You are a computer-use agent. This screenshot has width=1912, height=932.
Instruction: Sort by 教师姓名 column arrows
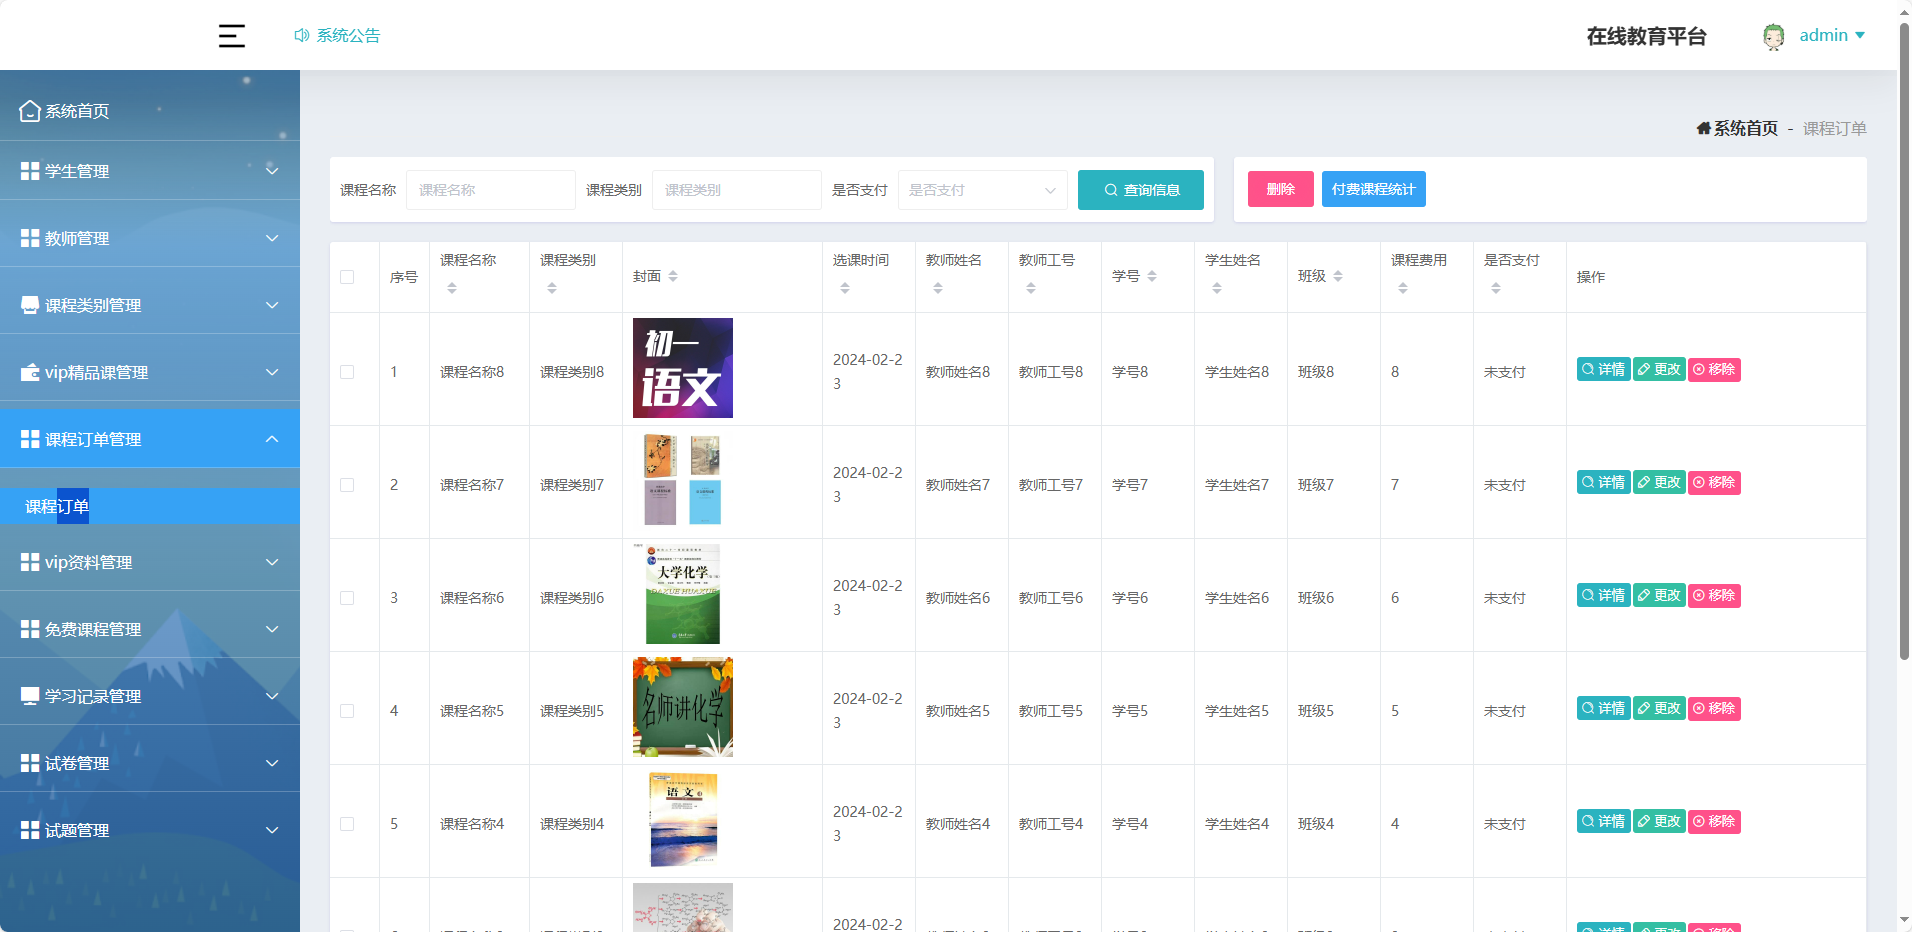tap(938, 288)
